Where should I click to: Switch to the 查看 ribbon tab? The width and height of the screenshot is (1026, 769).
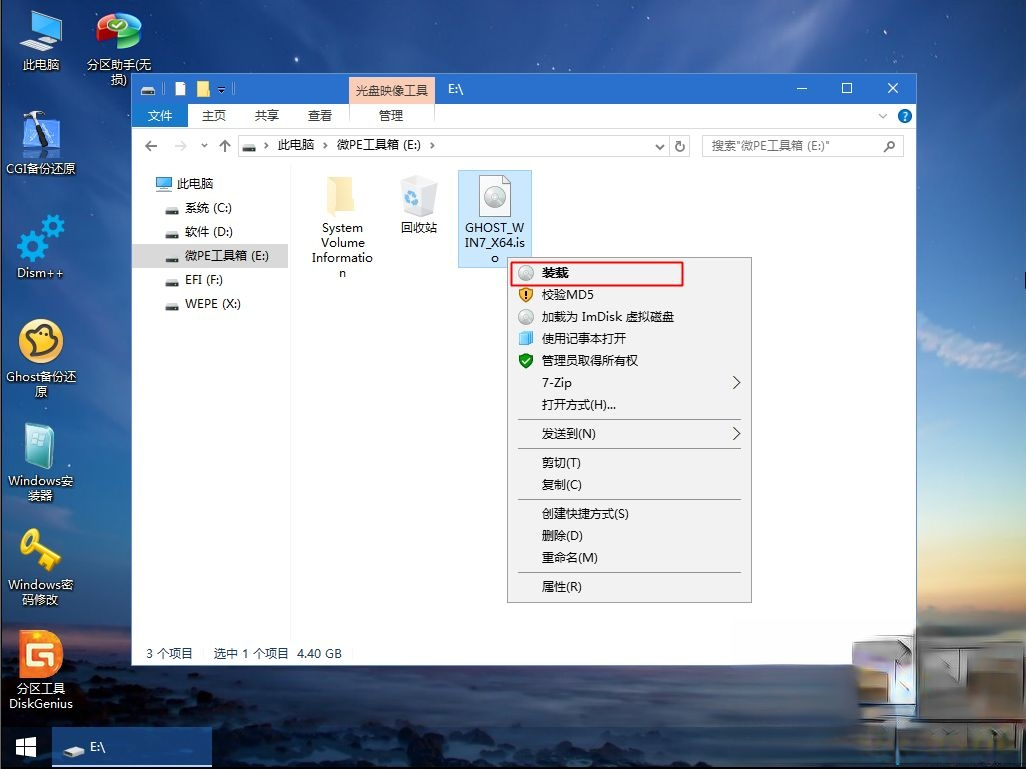tap(319, 115)
